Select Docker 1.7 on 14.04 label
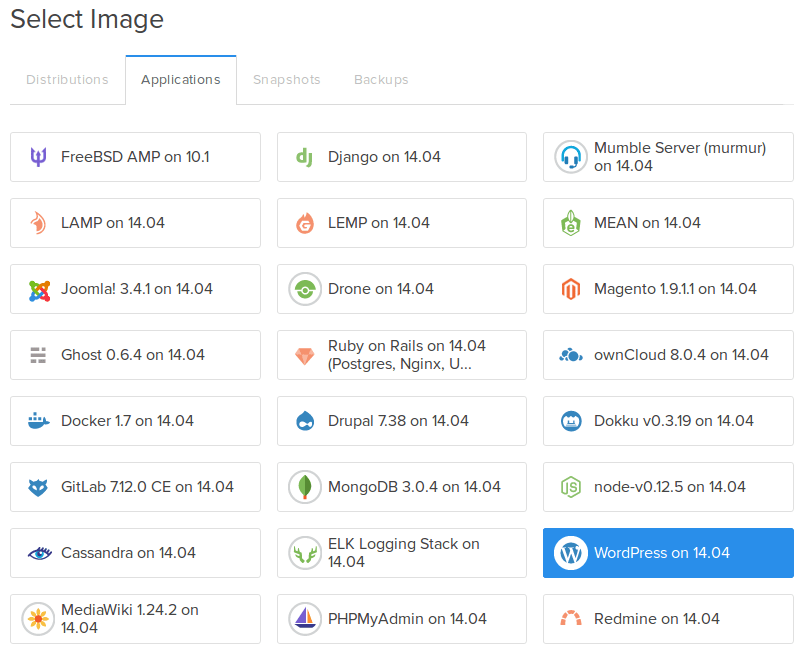Screen dimensions: 807x652 coord(127,421)
